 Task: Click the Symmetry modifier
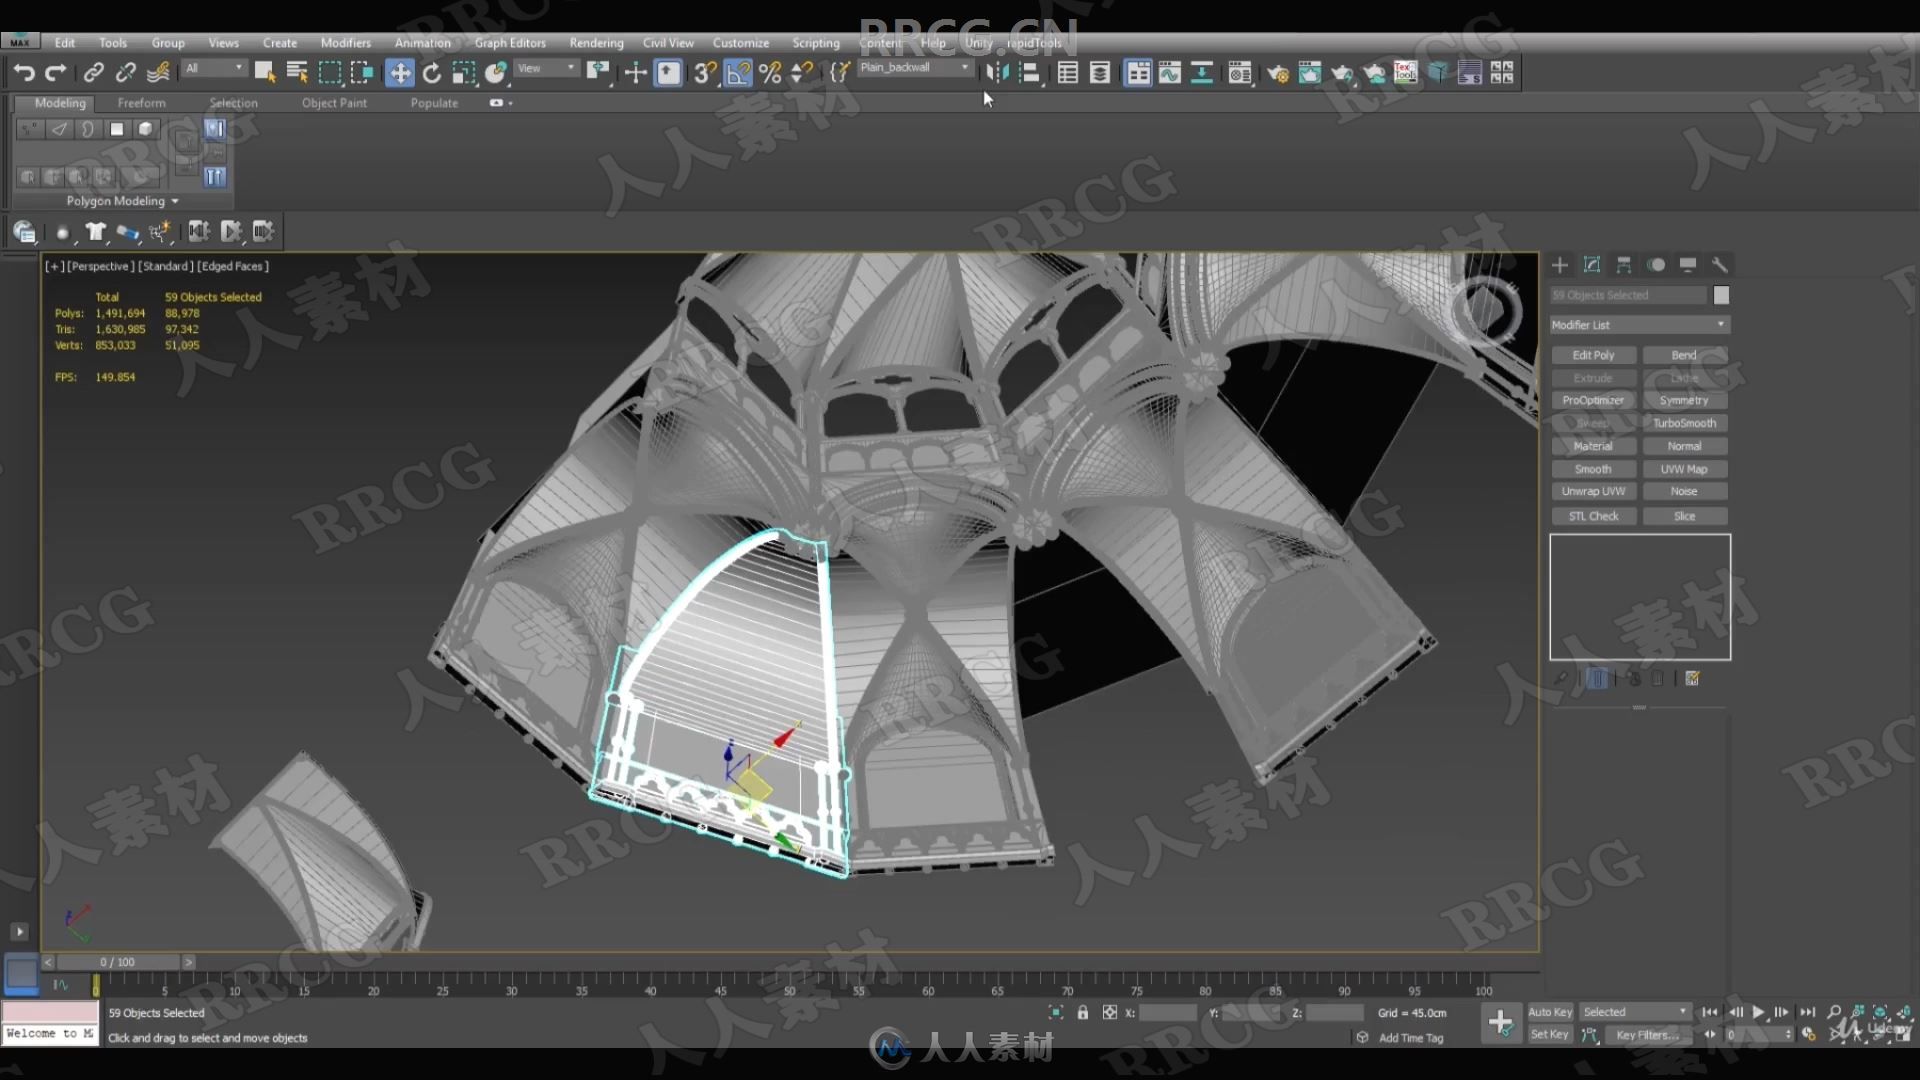coord(1684,400)
